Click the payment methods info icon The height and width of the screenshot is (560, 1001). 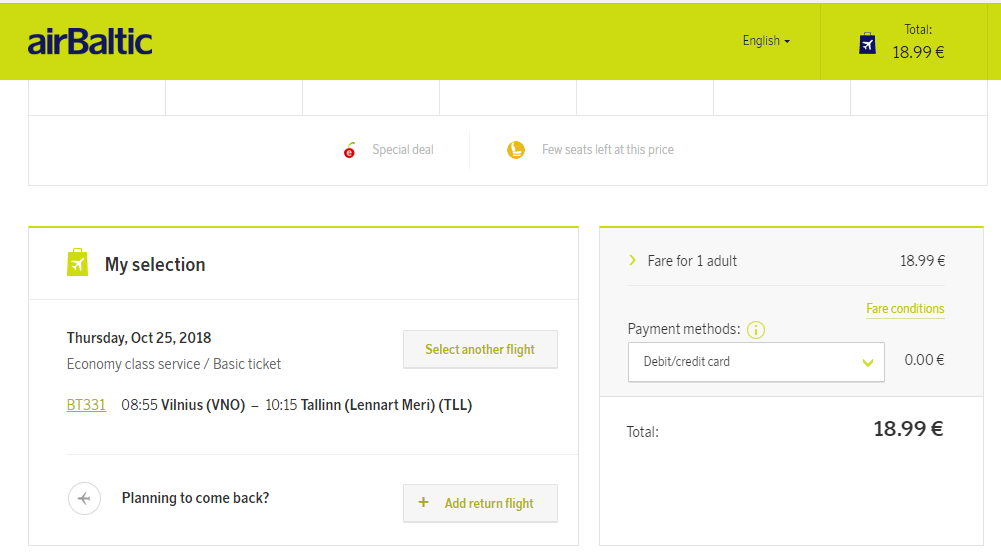(x=756, y=329)
